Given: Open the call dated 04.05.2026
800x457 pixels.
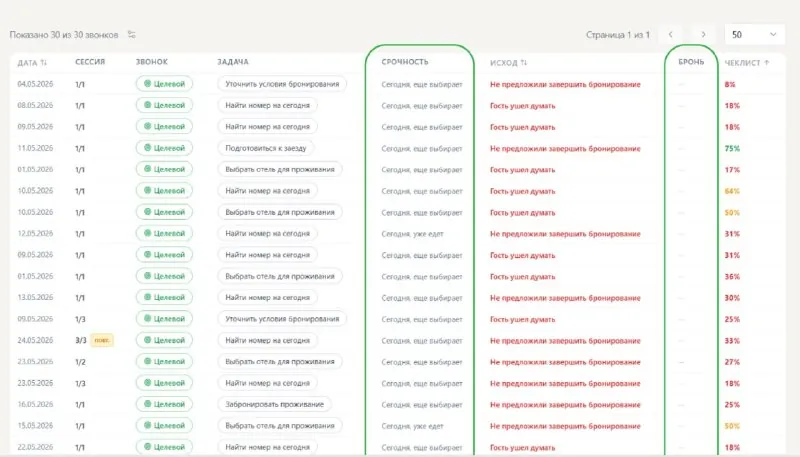Looking at the screenshot, I should click(35, 84).
